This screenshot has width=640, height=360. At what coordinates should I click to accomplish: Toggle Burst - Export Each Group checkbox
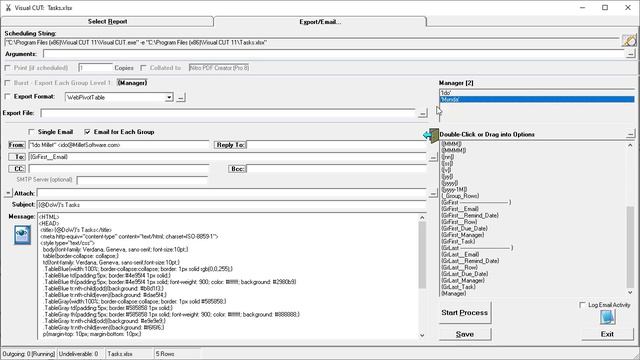[x=7, y=83]
